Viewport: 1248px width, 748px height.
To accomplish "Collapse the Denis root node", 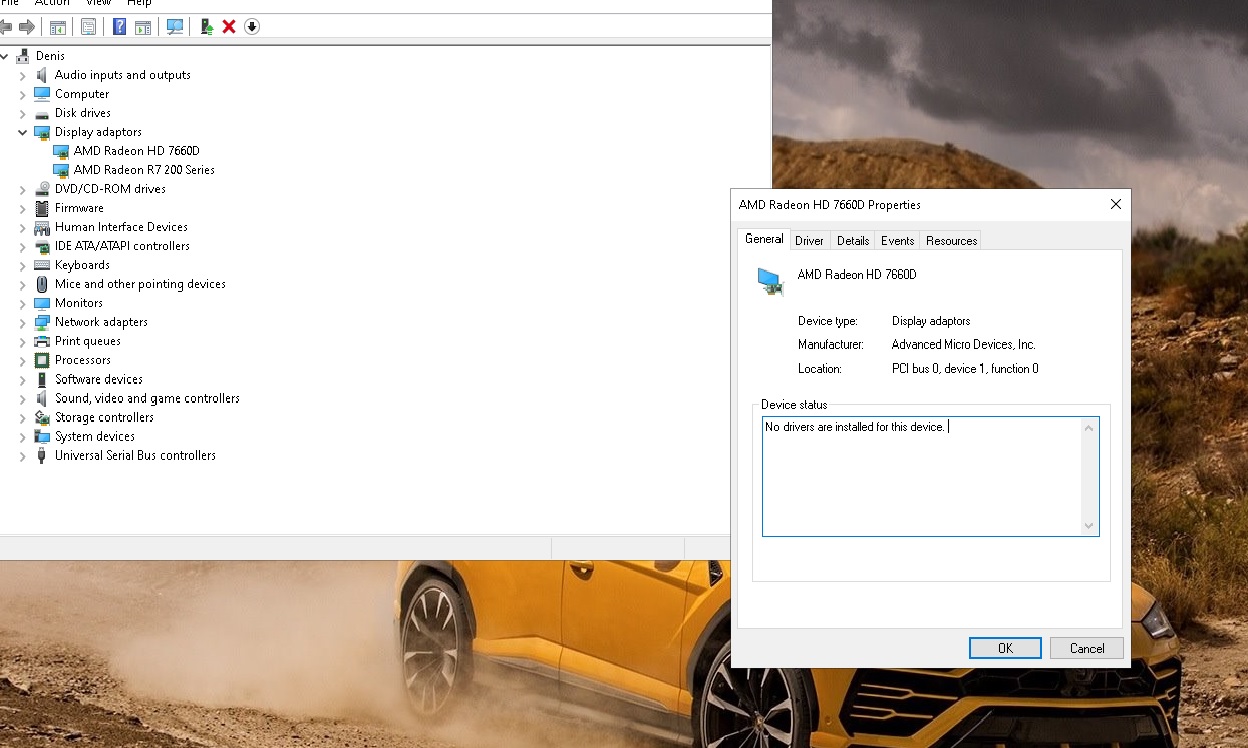I will click(4, 56).
